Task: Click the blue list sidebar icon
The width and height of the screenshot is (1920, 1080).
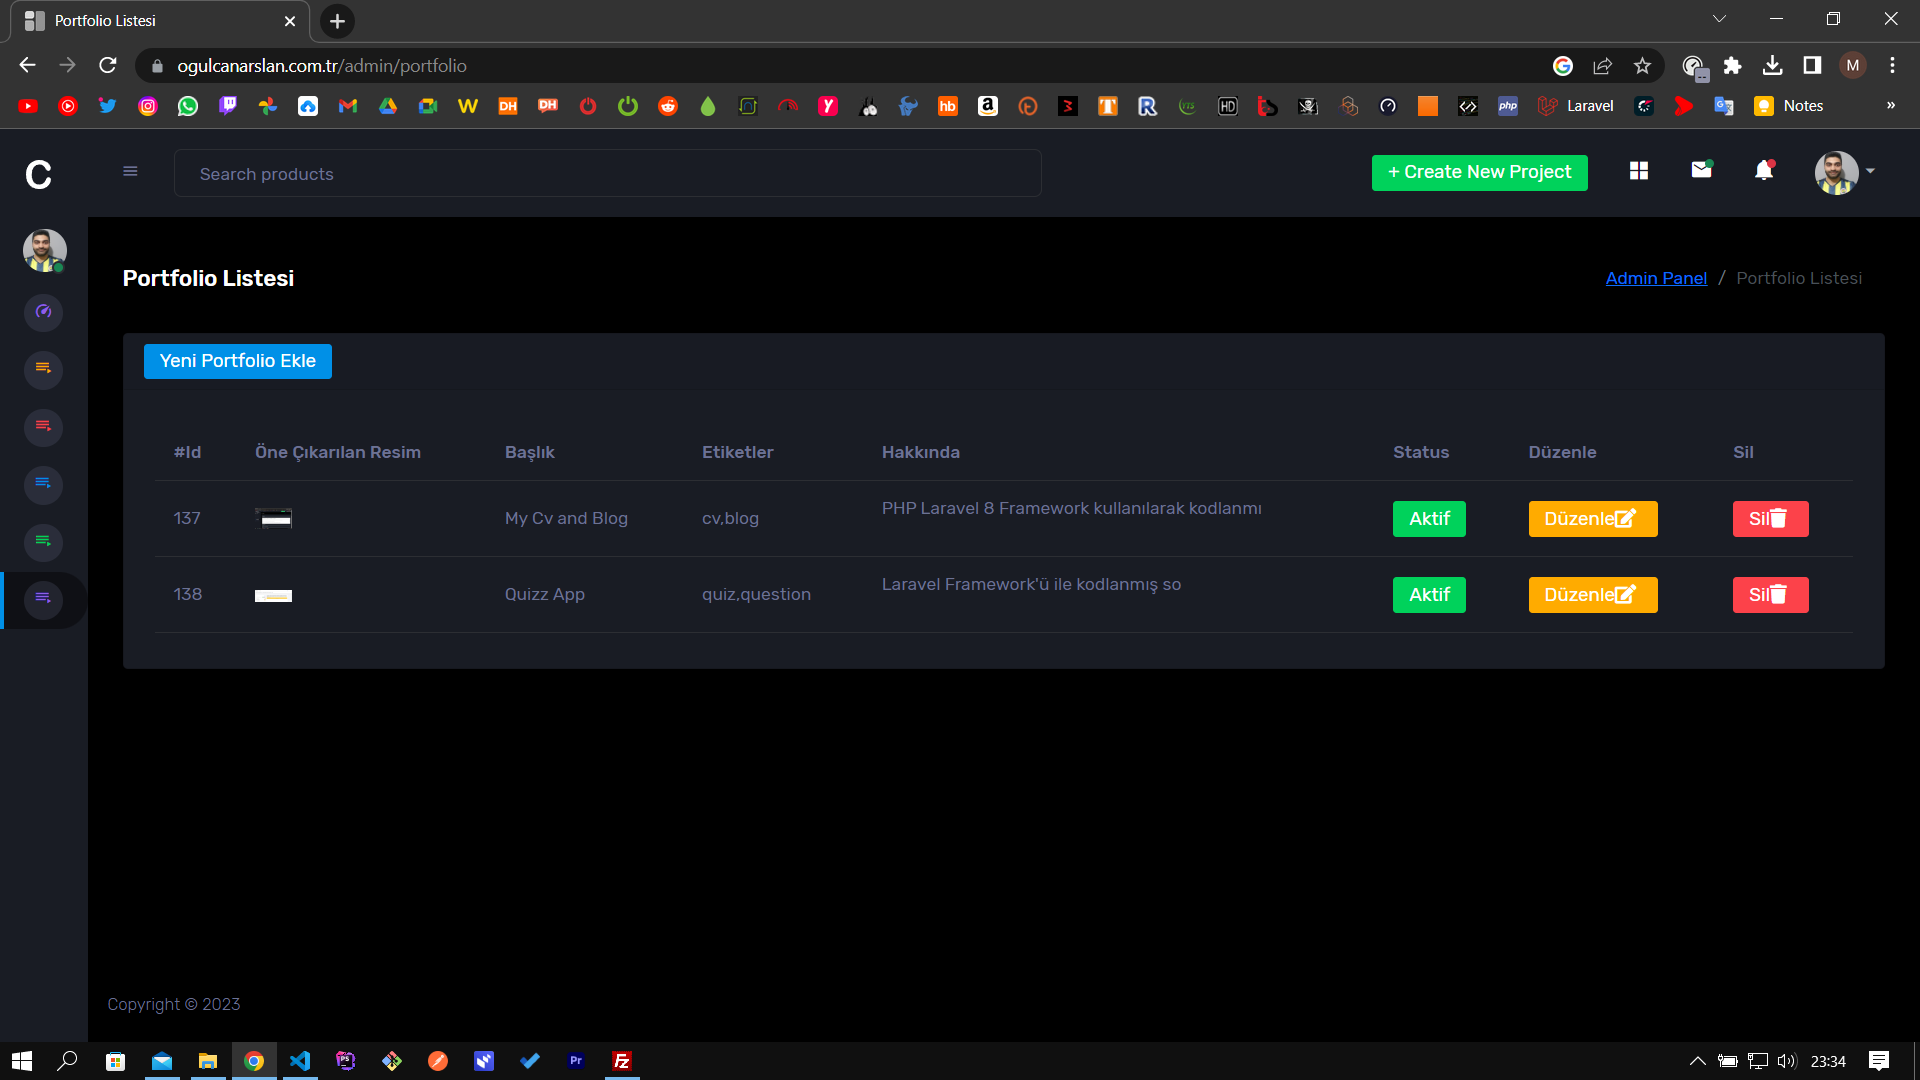Action: 43,485
